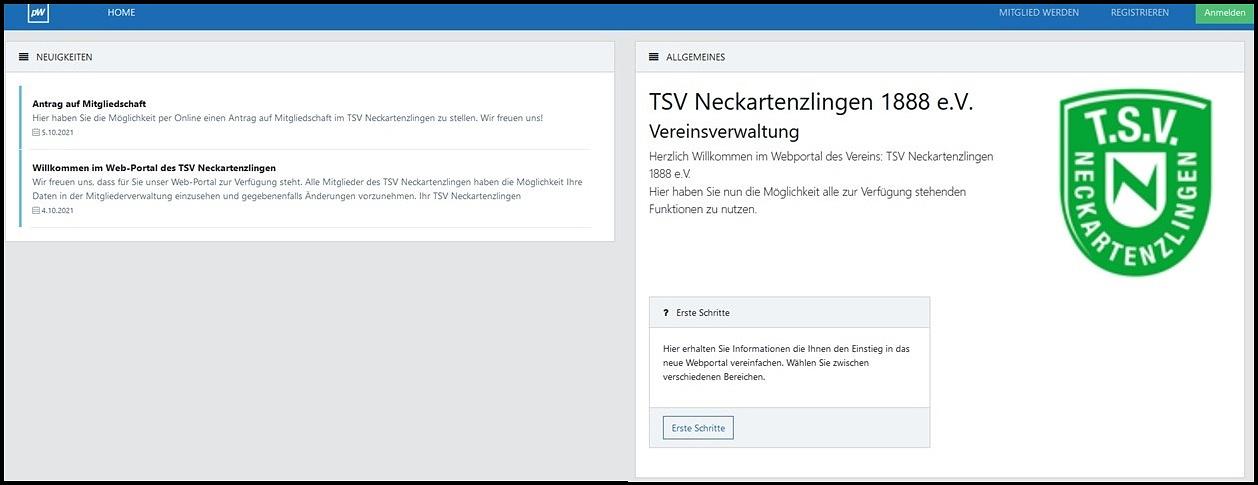Collapse the NEUIGKEITEN panel header
This screenshot has height=485, width=1258.
click(x=310, y=57)
